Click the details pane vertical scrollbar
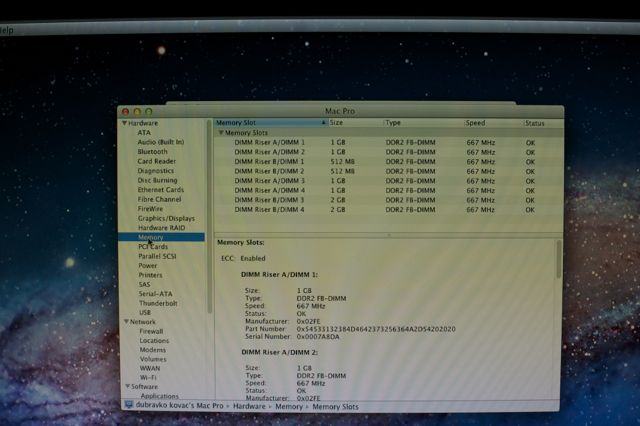The image size is (640, 426). point(558,260)
